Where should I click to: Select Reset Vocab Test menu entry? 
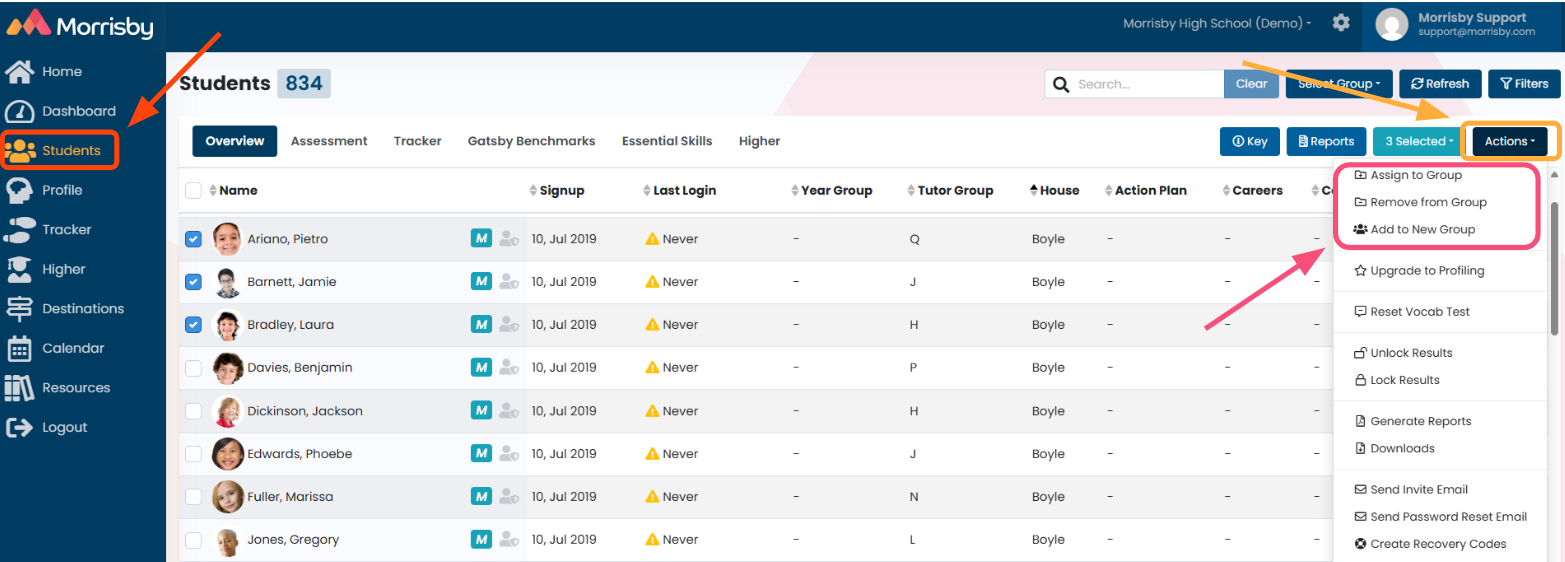pyautogui.click(x=1412, y=311)
